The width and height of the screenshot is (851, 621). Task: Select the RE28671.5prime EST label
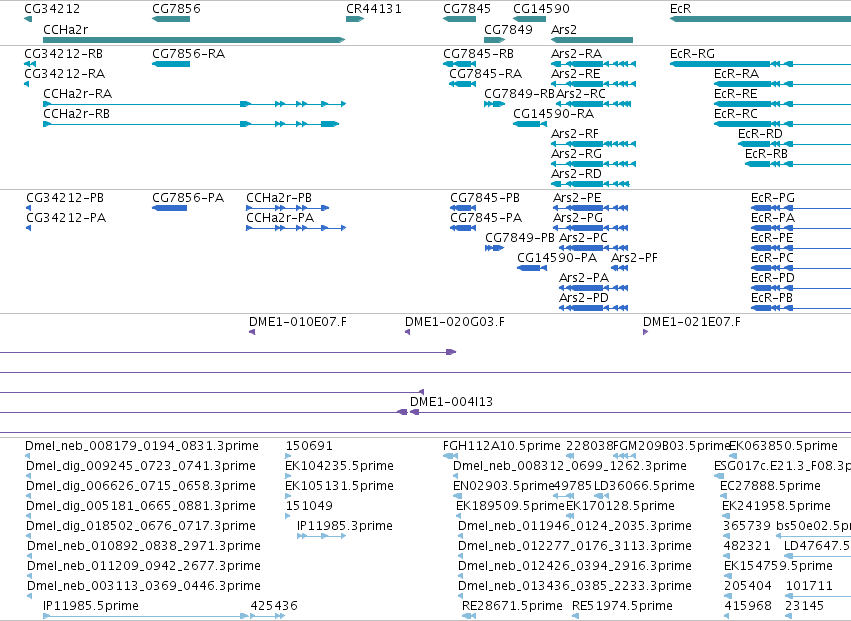click(512, 606)
